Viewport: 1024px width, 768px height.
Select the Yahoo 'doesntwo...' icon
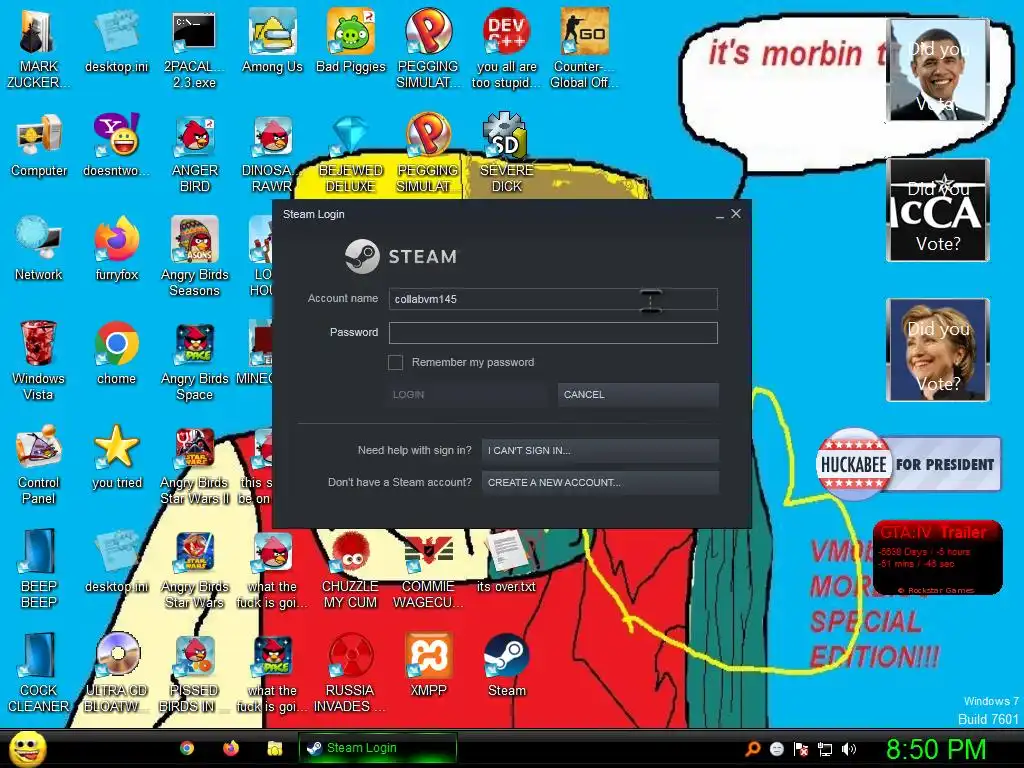[x=116, y=146]
